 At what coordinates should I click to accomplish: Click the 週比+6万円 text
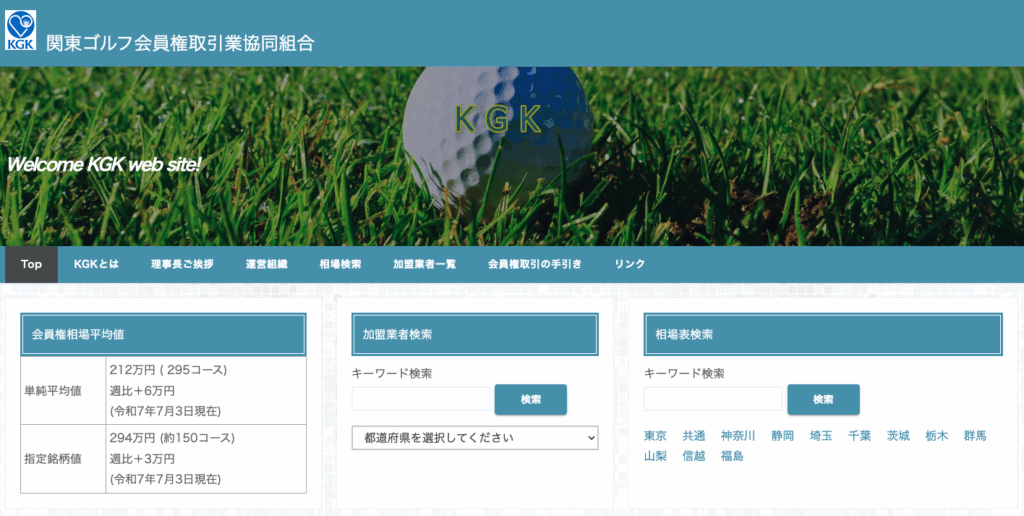142,391
